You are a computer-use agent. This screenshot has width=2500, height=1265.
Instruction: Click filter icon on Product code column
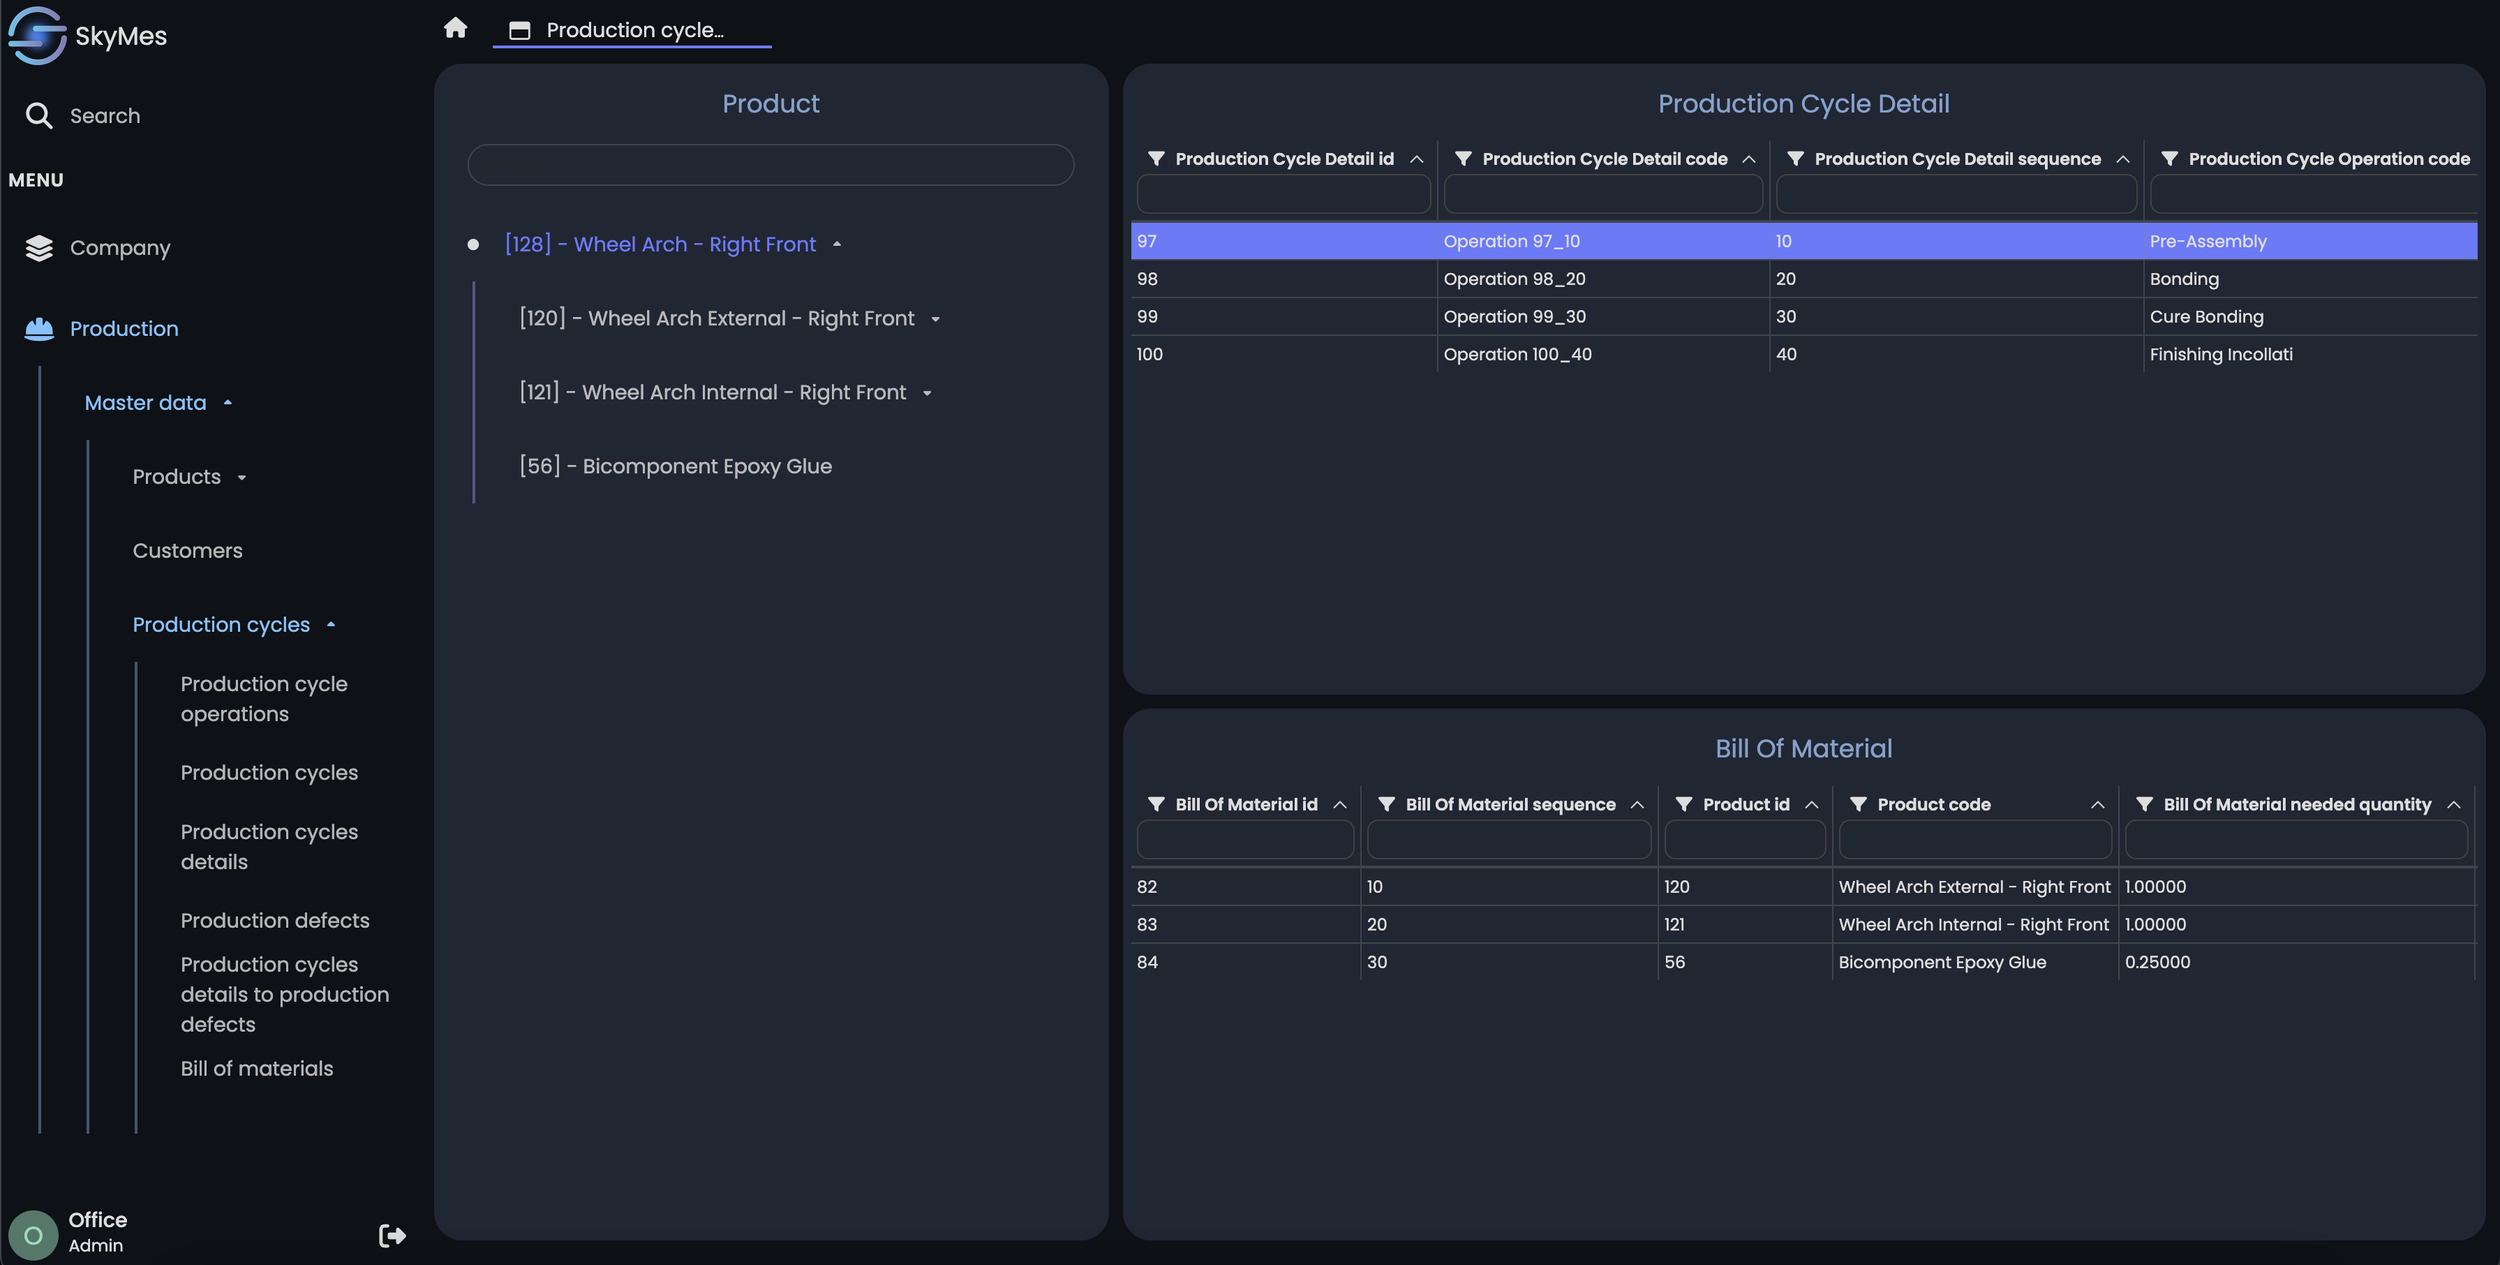[x=1858, y=805]
